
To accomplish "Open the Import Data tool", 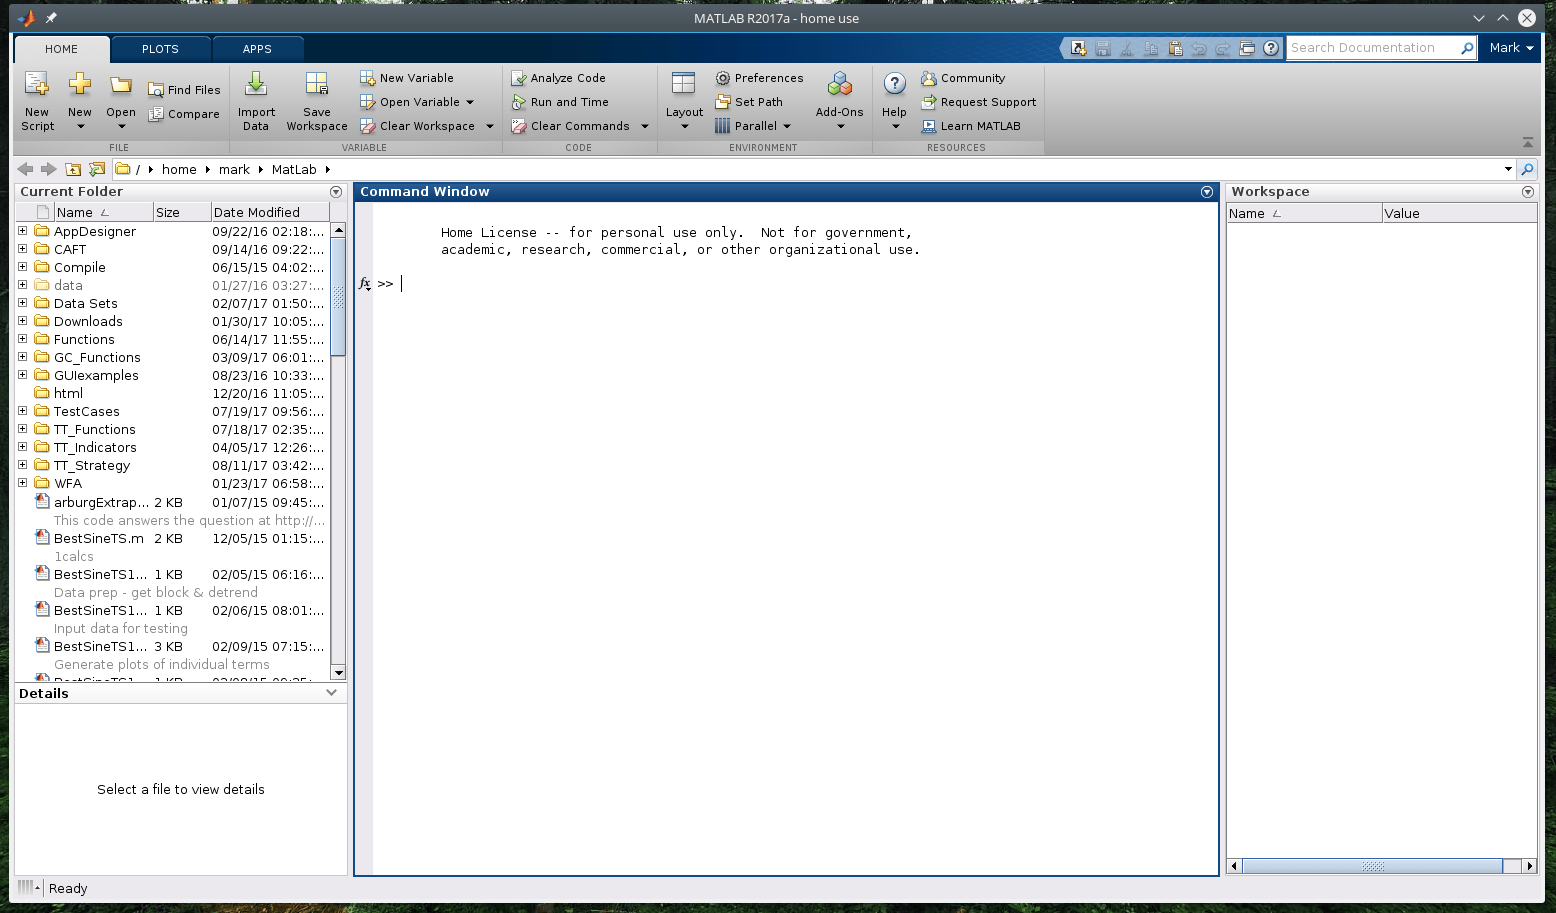I will (x=256, y=100).
